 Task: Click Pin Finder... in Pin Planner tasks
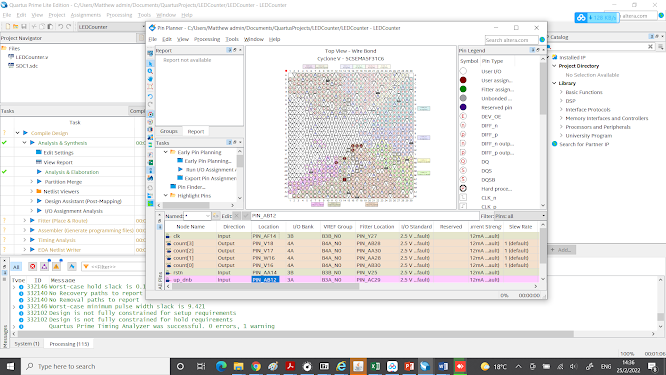point(191,187)
